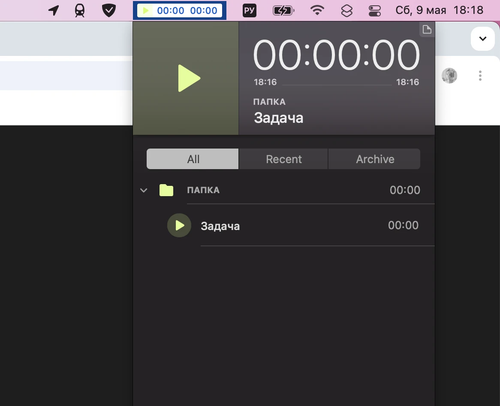Open the train menu bar icon
The width and height of the screenshot is (500, 406).
[80, 11]
